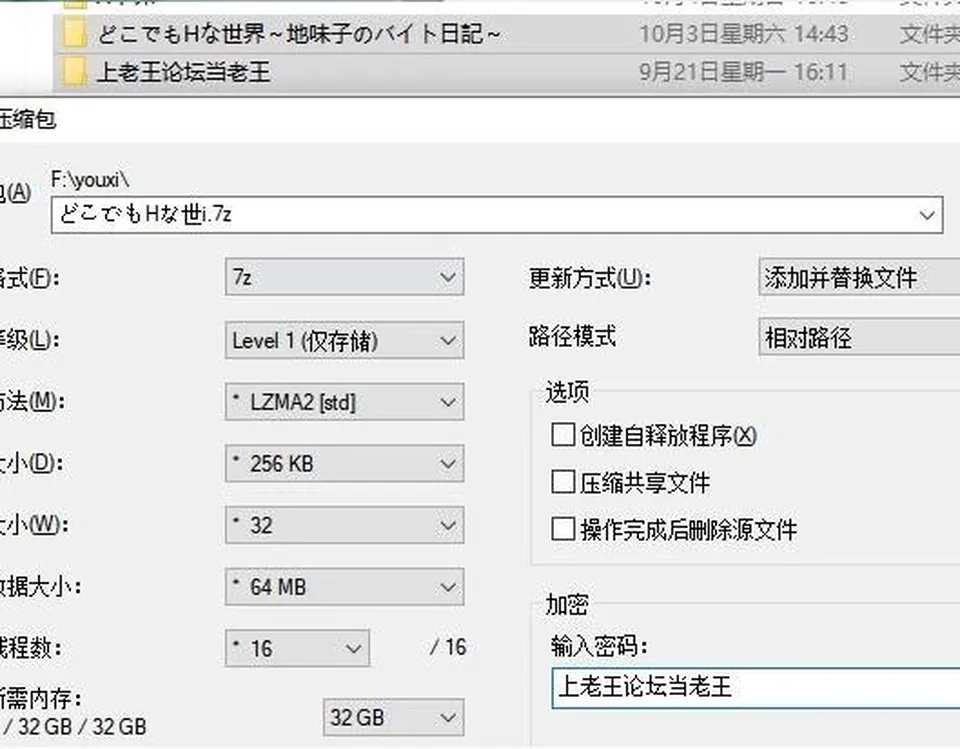Expand the 256 KB dictionary size dropdown
Image resolution: width=960 pixels, height=749 pixels.
point(344,464)
